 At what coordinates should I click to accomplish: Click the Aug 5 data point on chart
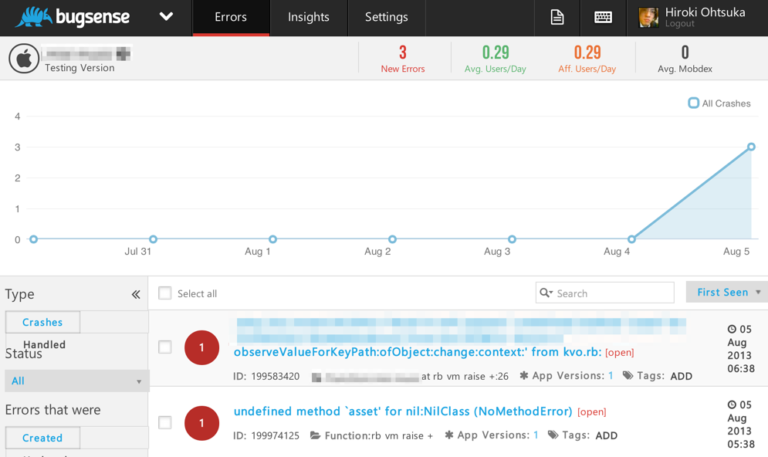tap(750, 147)
